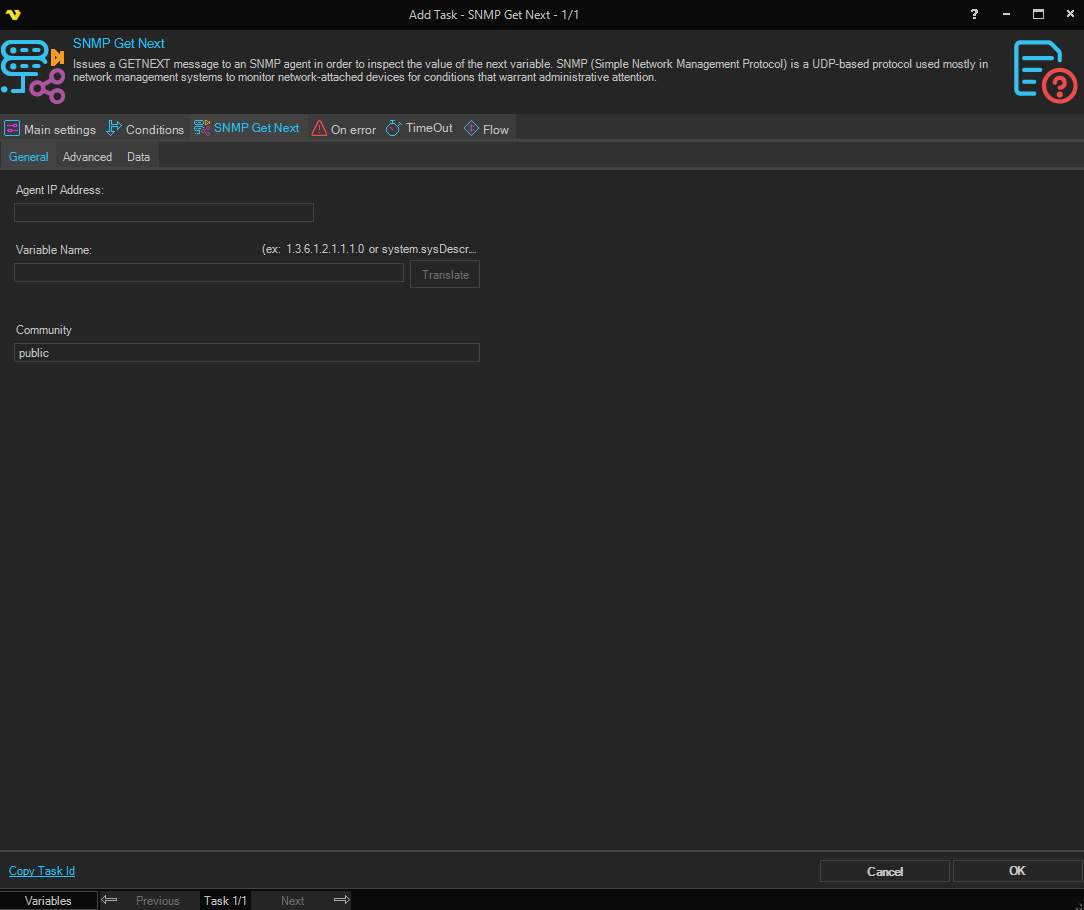Click the VisualCron logo in title bar
The image size is (1084, 910).
click(x=13, y=14)
